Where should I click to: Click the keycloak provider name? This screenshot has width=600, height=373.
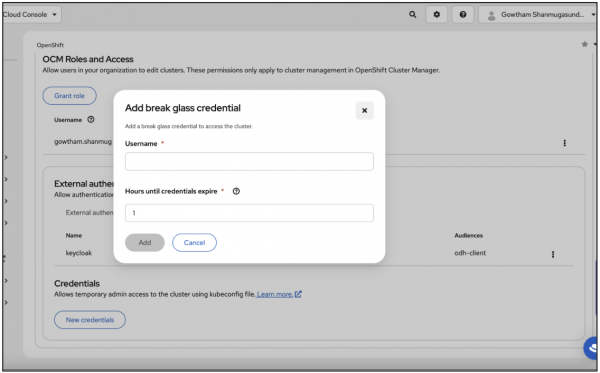(x=79, y=253)
